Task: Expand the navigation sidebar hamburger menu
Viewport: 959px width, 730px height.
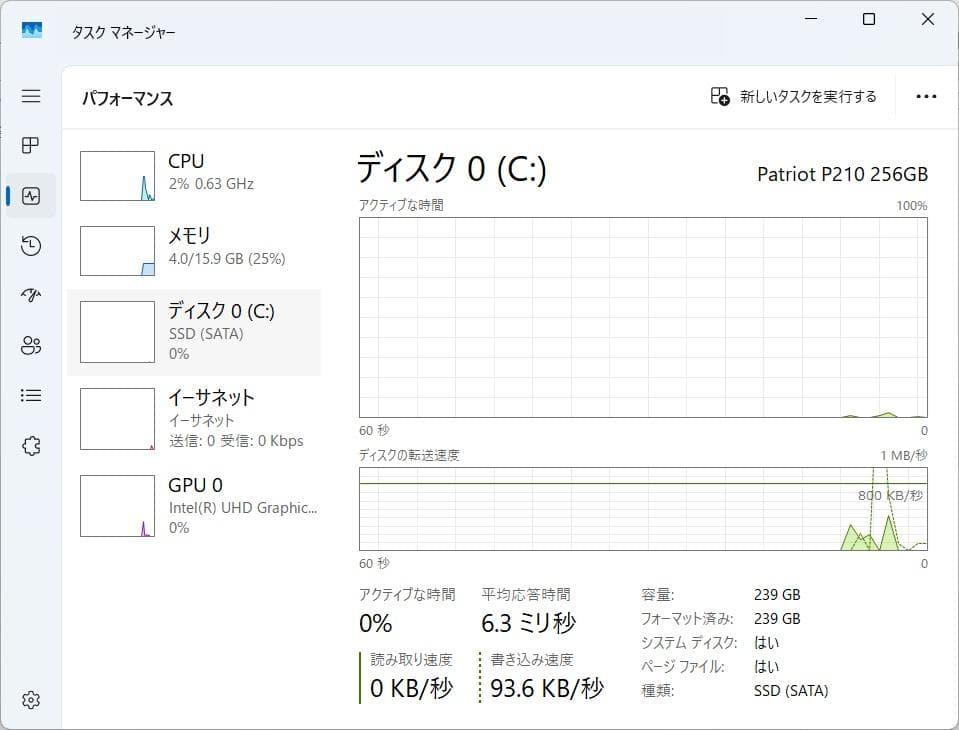Action: 30,96
